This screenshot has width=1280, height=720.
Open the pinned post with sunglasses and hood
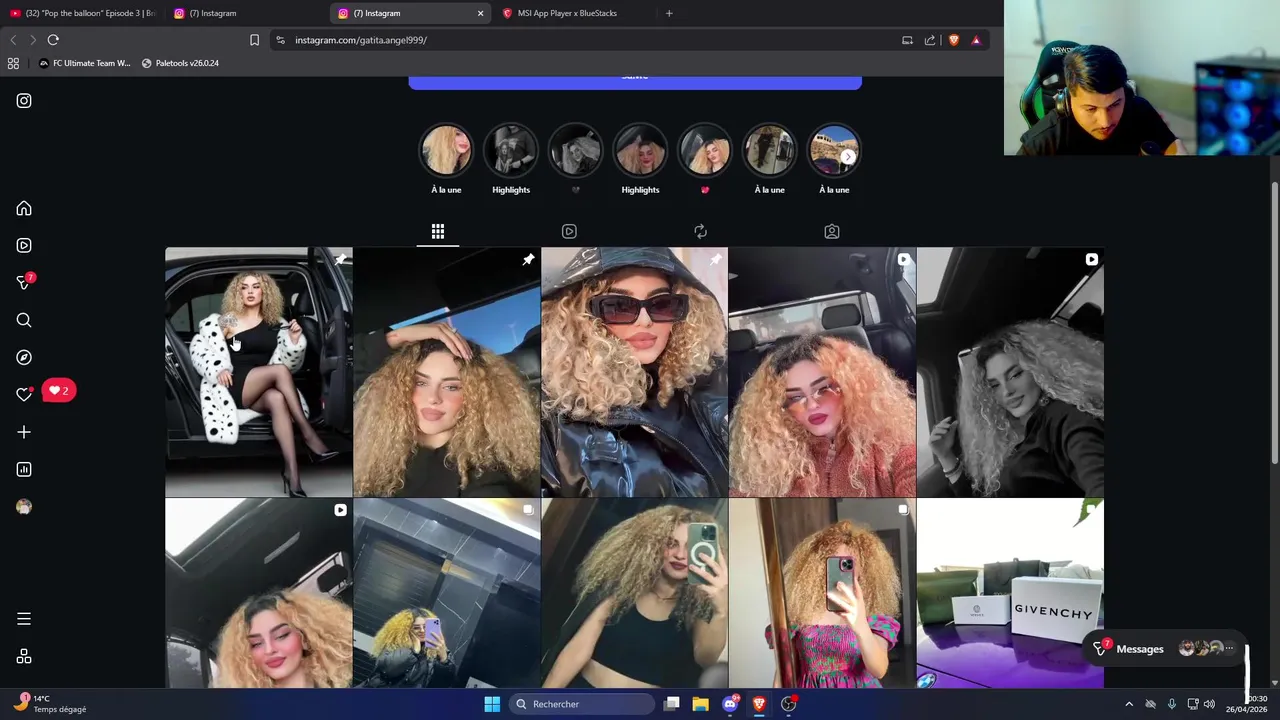click(x=635, y=372)
